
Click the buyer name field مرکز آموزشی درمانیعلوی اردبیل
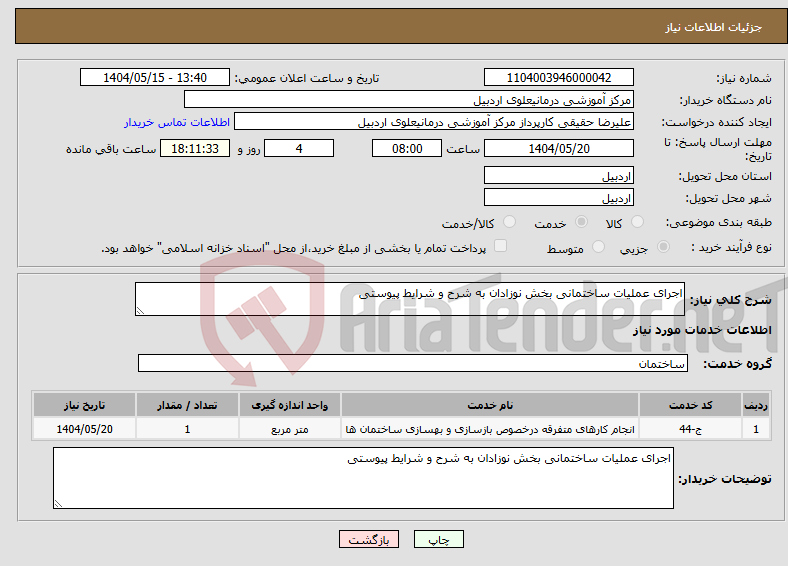coord(409,100)
